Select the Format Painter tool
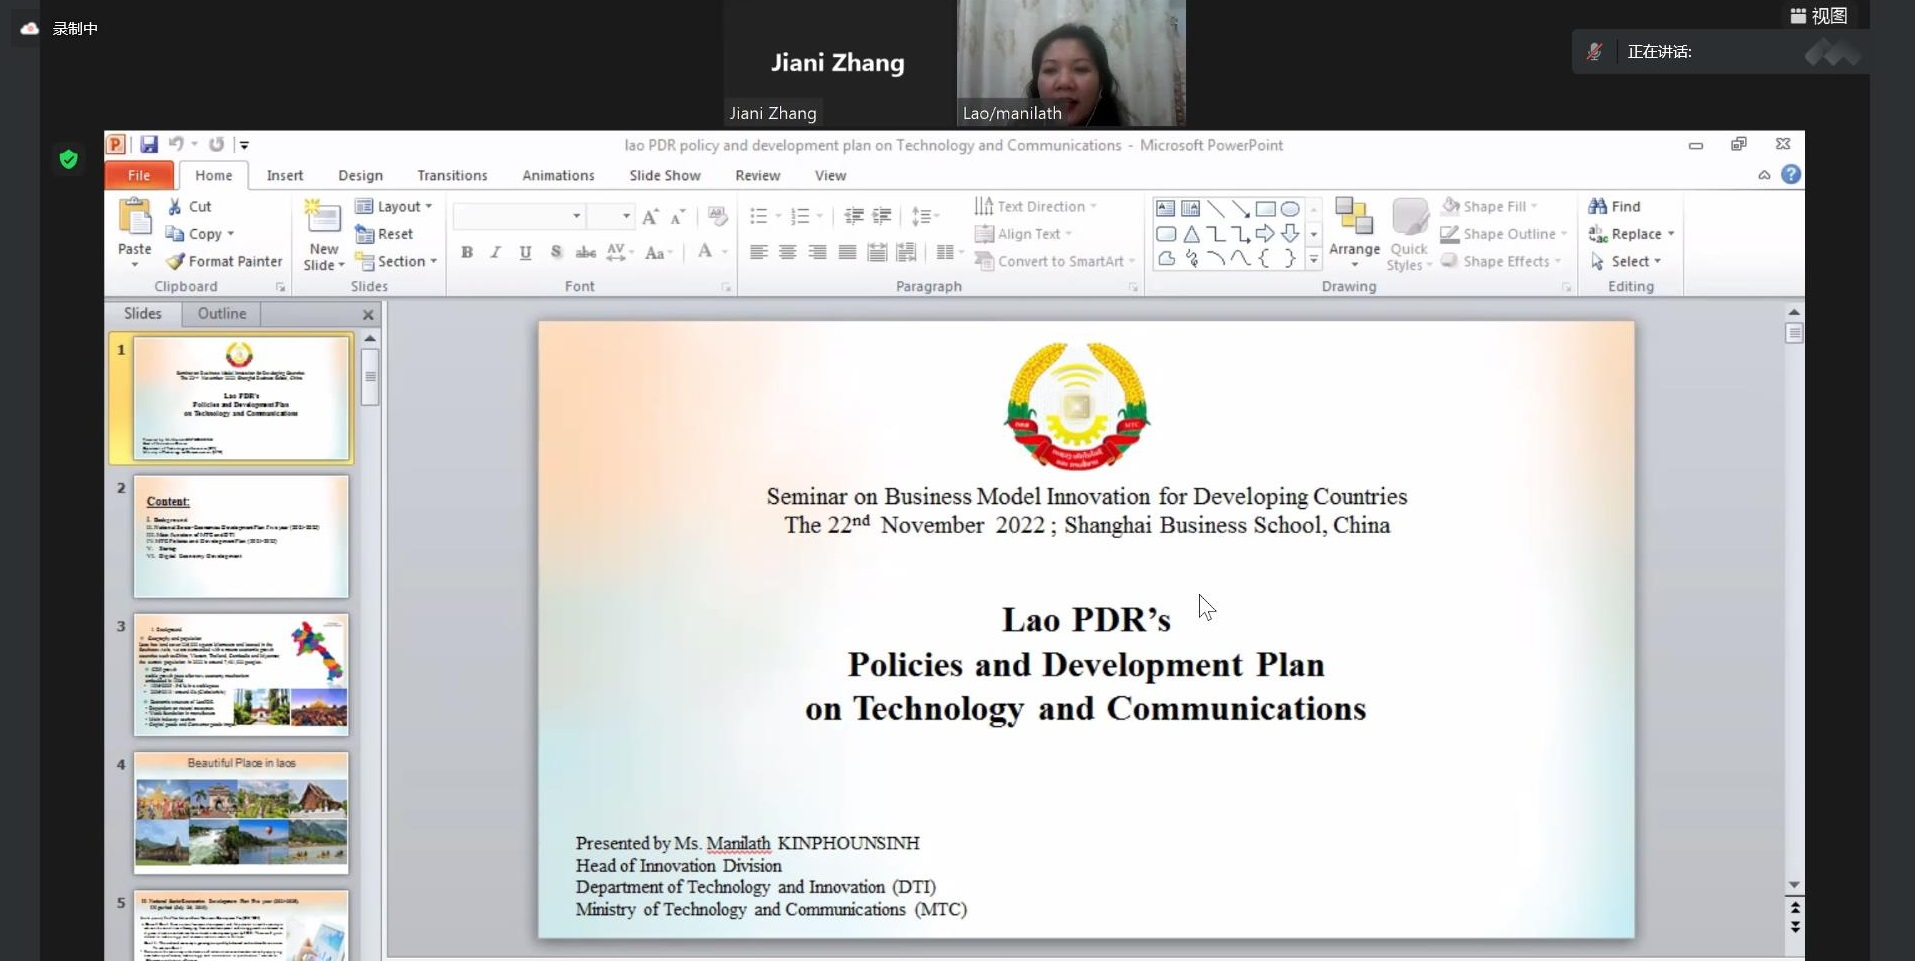Screen dimensions: 1915x961 pyautogui.click(x=223, y=261)
